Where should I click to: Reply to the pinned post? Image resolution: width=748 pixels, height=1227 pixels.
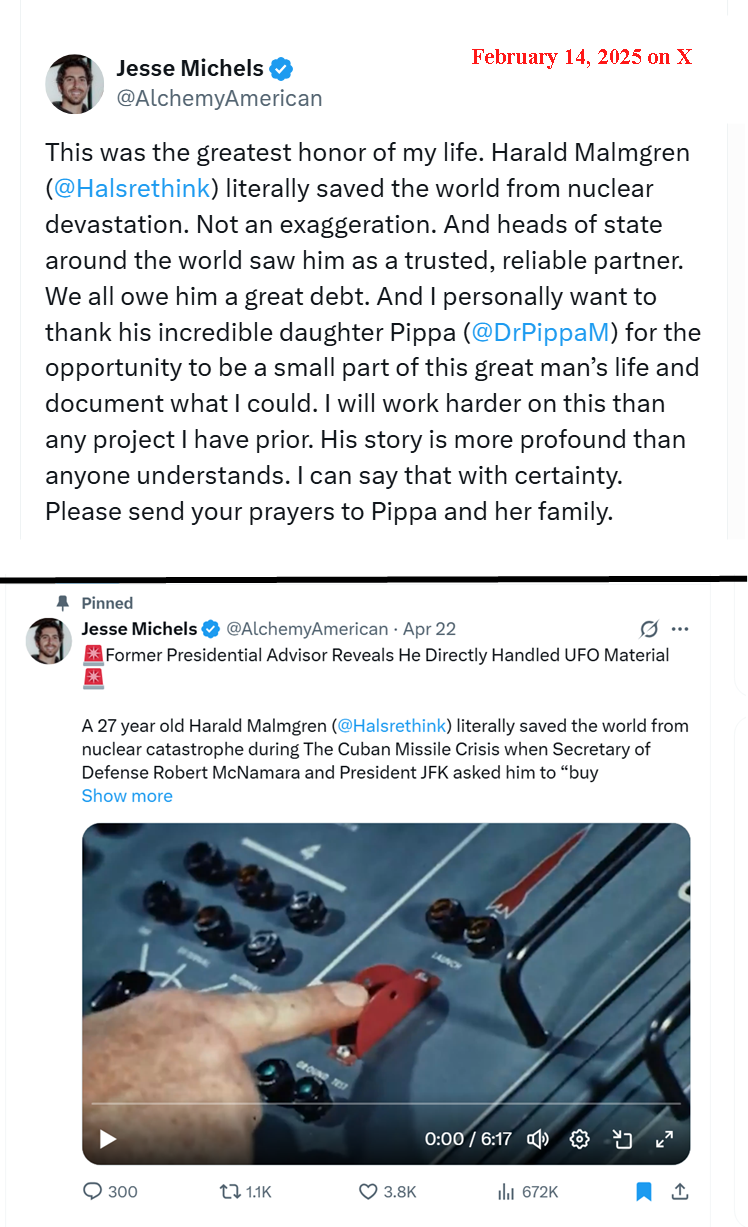coord(110,1192)
